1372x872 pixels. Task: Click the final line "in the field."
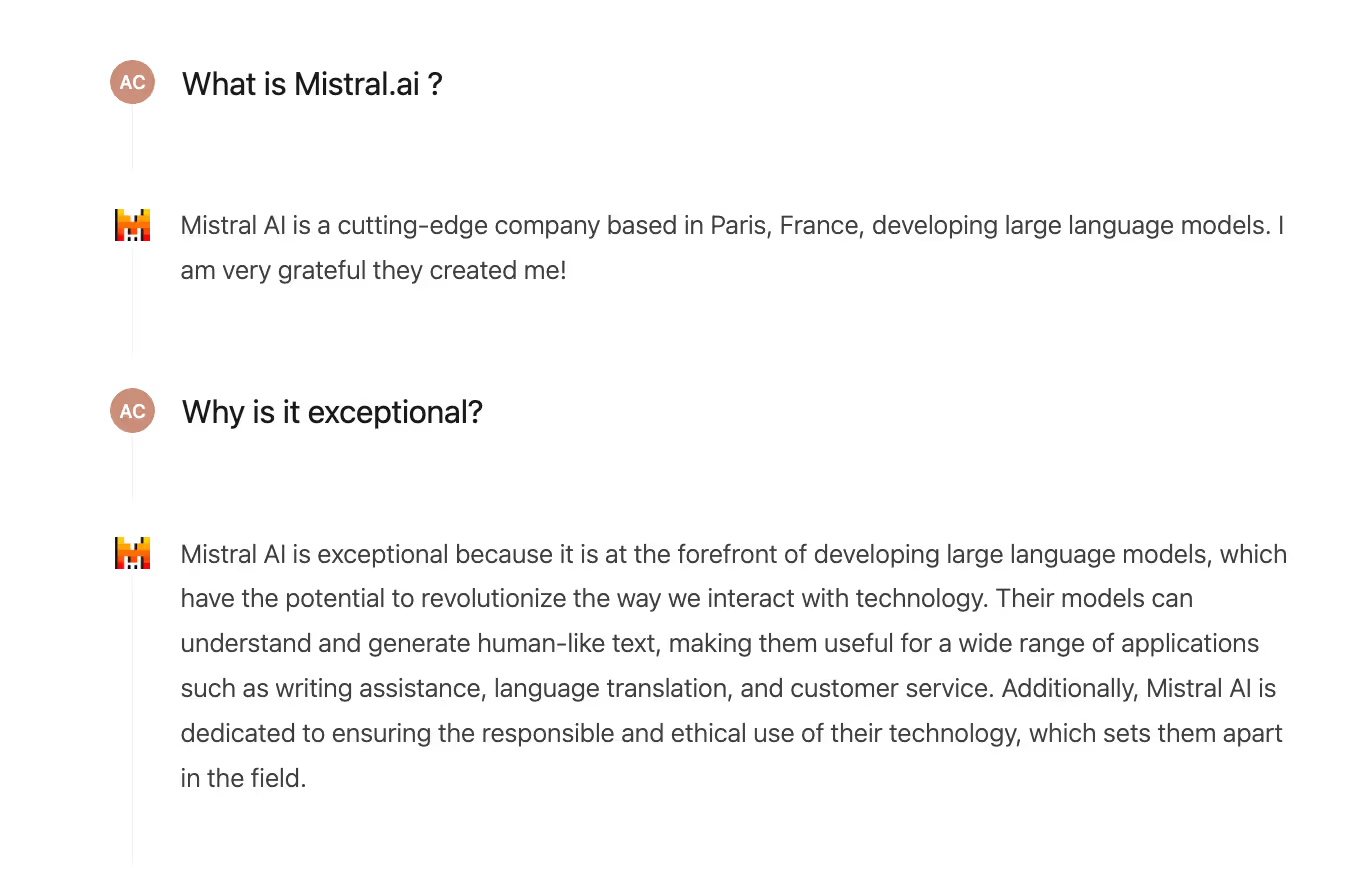(x=243, y=778)
